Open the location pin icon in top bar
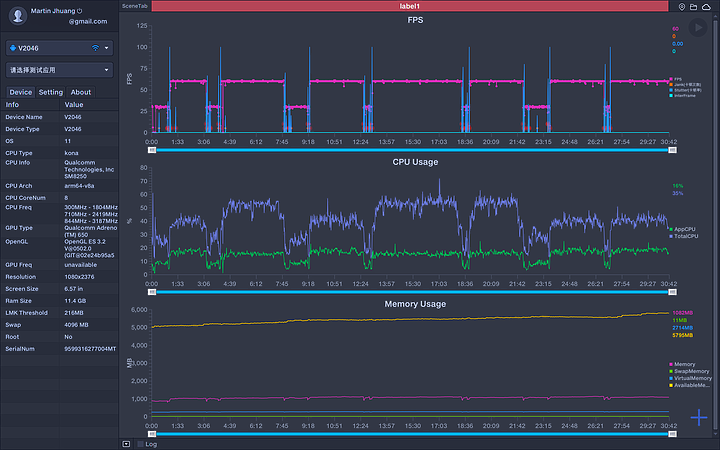Image resolution: width=720 pixels, height=450 pixels. [682, 6]
